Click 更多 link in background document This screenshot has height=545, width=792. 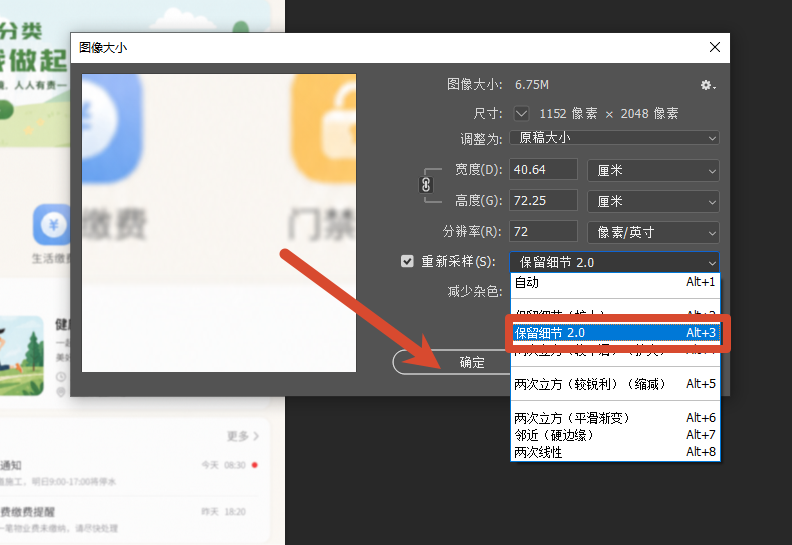242,436
